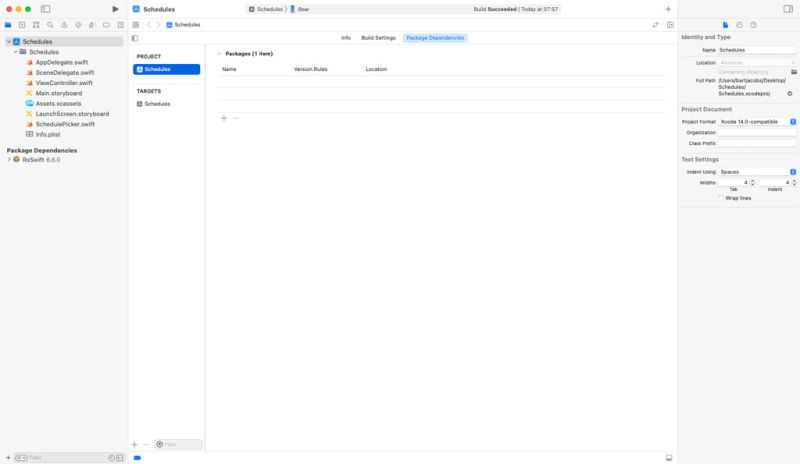Toggle the navigator sidebar in the toolbar
The width and height of the screenshot is (800, 464).
click(x=45, y=9)
